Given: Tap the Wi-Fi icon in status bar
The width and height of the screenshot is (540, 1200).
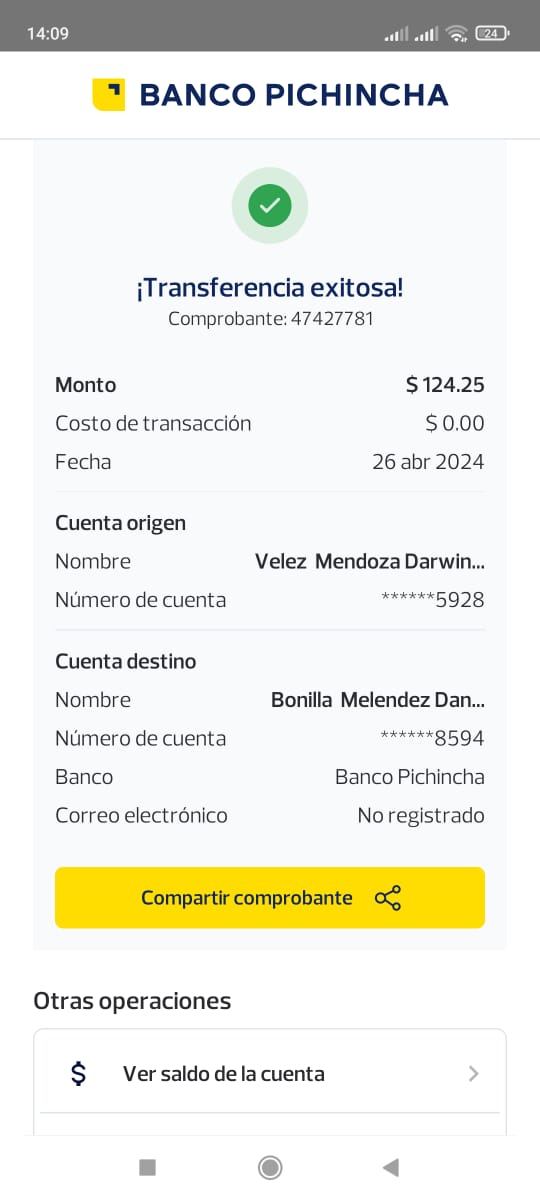Looking at the screenshot, I should (x=457, y=33).
